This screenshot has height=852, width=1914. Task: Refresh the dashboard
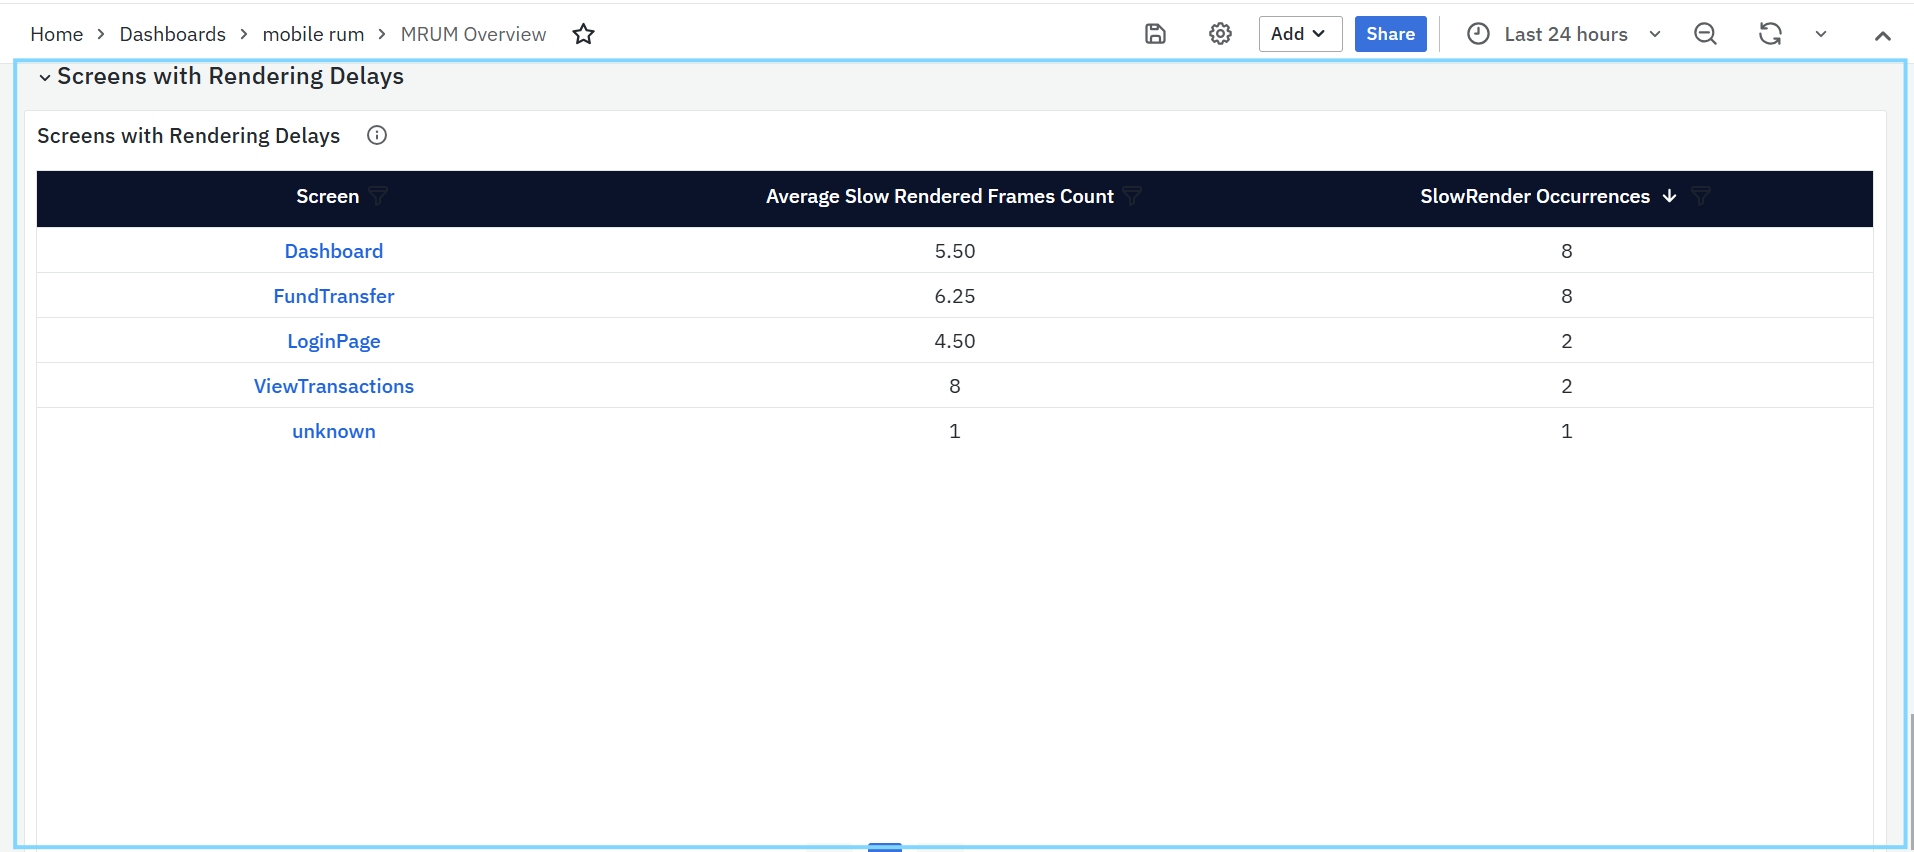[x=1770, y=34]
